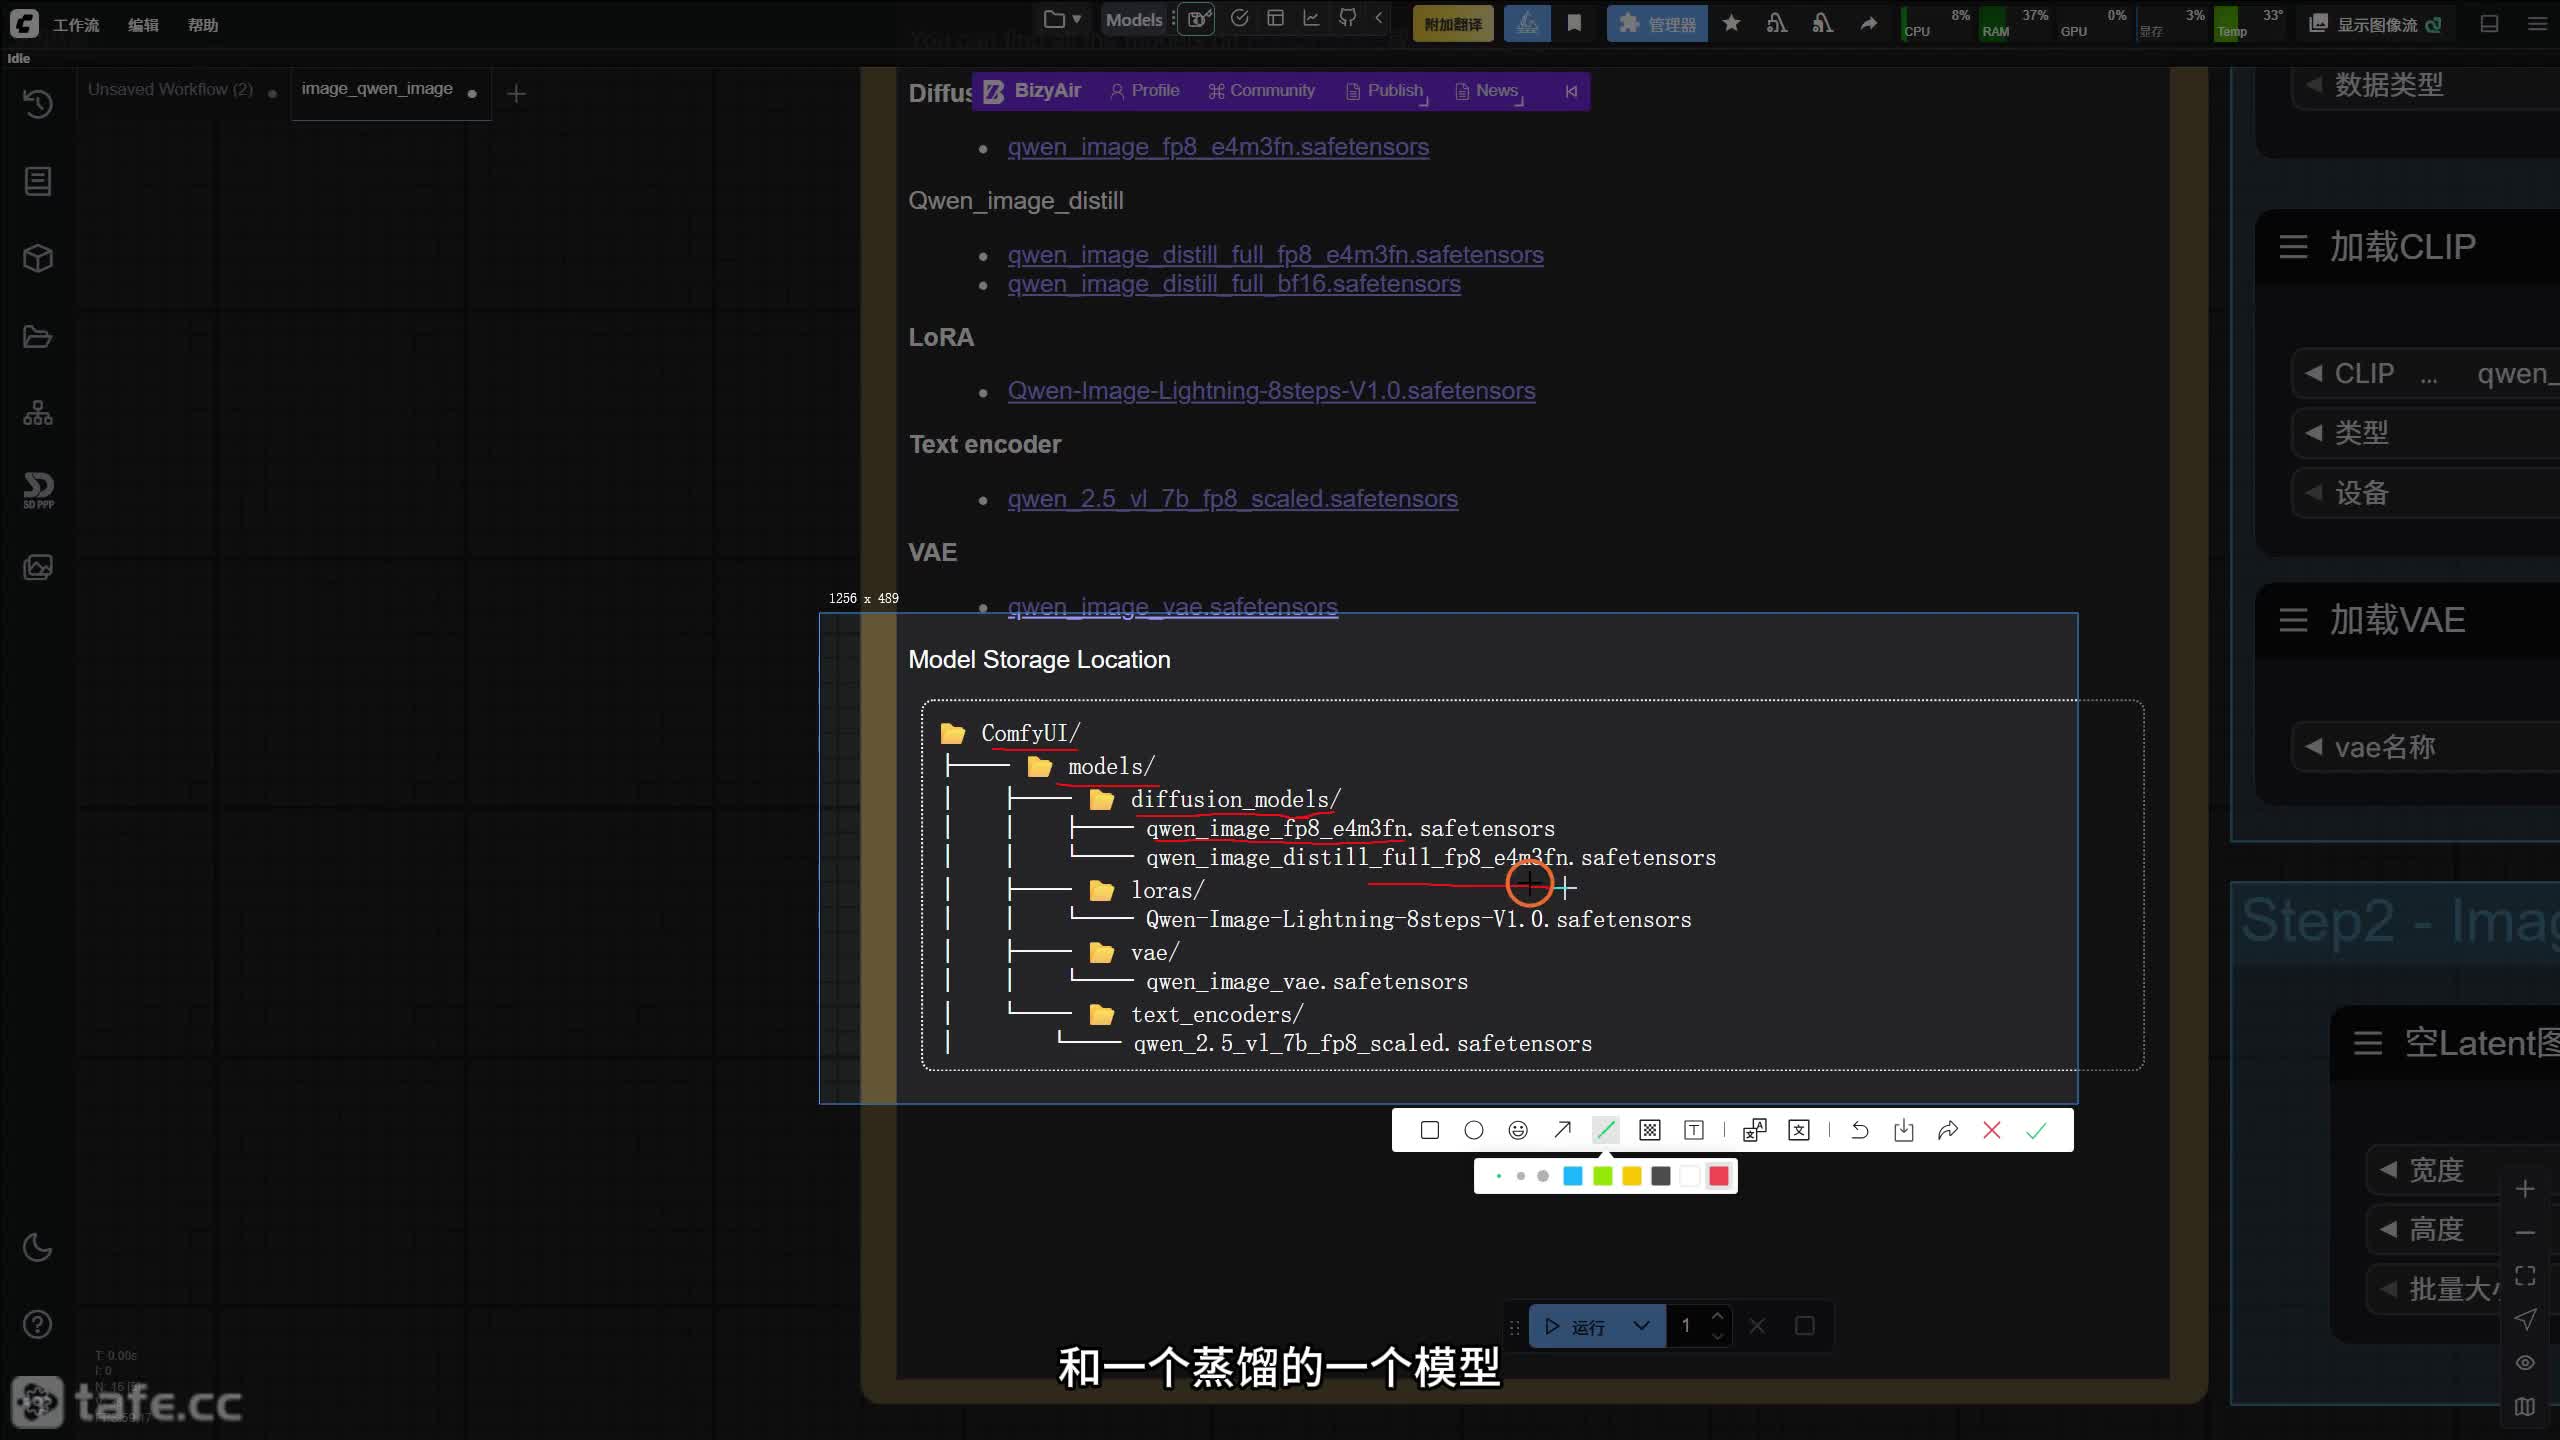This screenshot has height=1440, width=2560.
Task: Cancel the screenshot with red X
Action: 1991,1130
